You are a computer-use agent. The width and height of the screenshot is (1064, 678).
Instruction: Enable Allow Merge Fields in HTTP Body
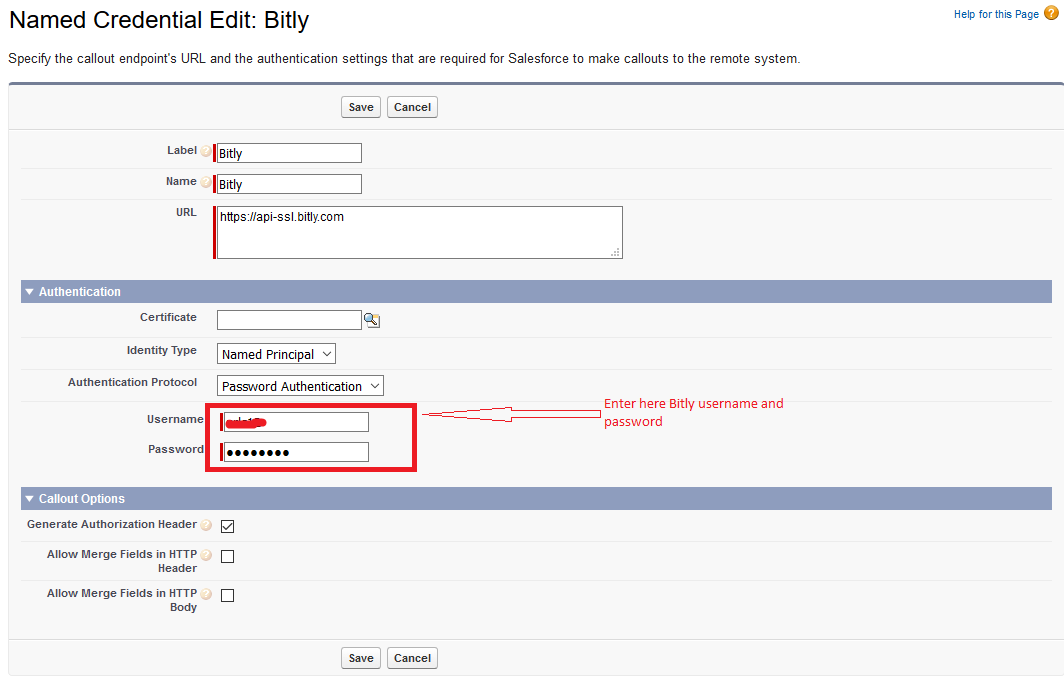[227, 595]
